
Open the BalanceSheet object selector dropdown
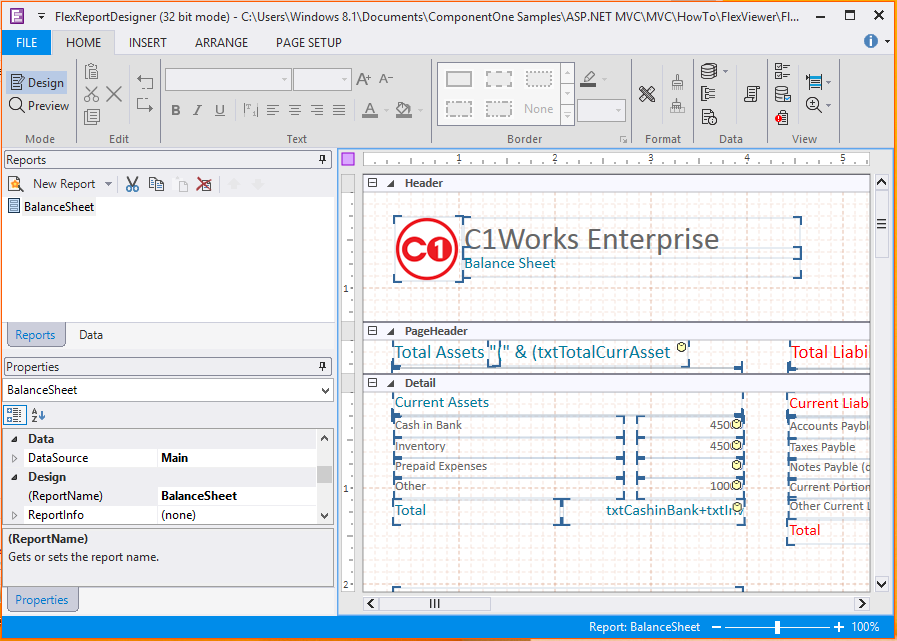click(x=326, y=391)
